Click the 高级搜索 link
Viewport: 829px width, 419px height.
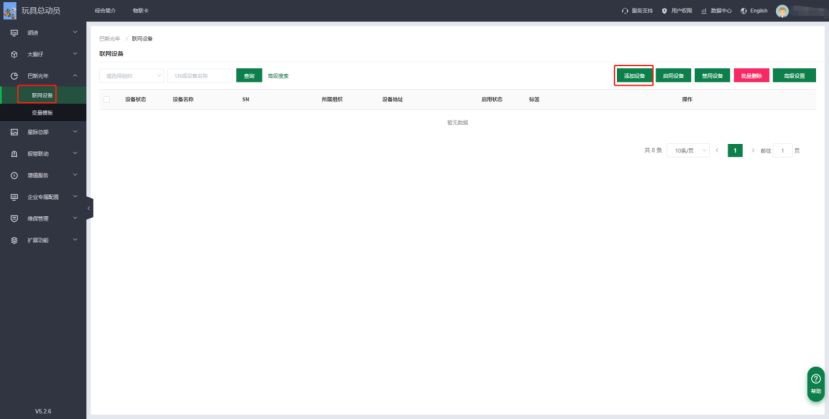coord(278,75)
